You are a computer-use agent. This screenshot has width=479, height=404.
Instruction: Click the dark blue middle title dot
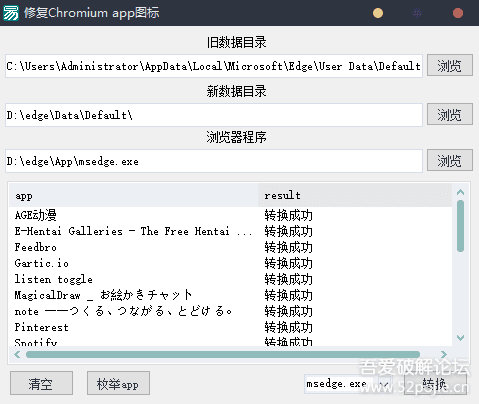click(x=417, y=13)
